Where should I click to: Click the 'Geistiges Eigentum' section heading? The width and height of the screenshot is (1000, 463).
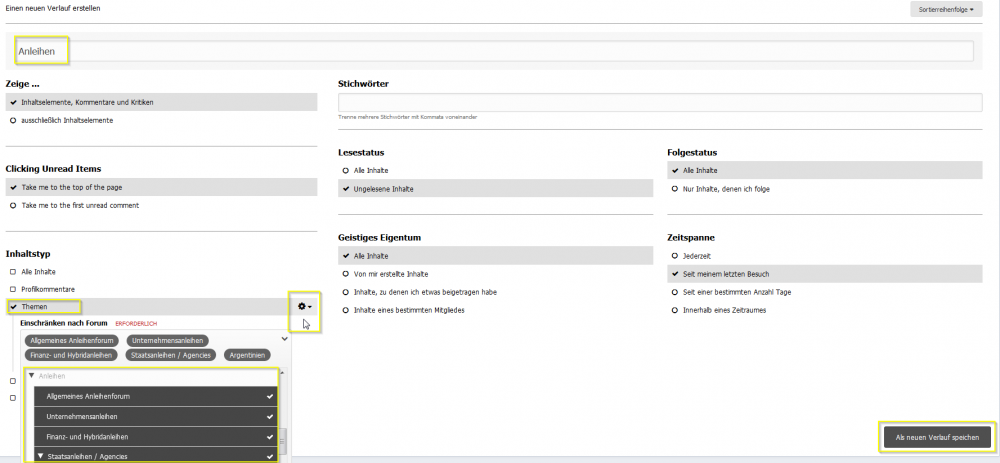click(x=379, y=238)
